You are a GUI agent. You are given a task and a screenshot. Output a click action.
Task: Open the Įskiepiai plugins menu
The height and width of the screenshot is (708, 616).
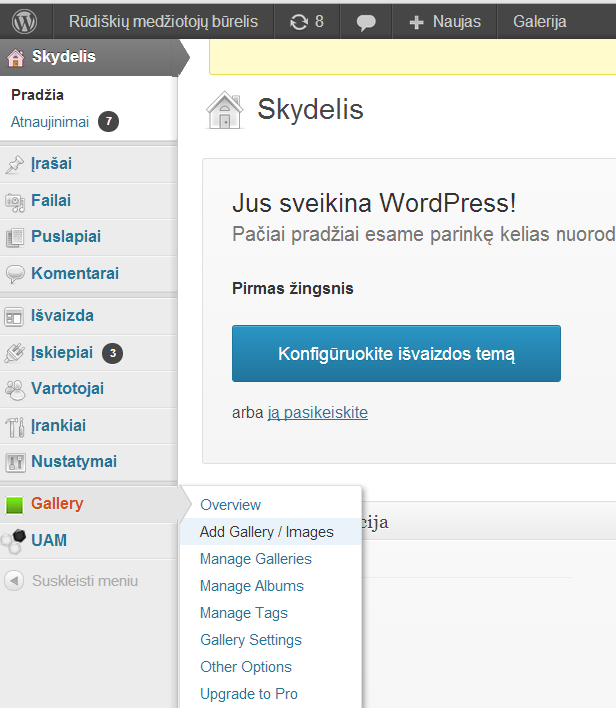pos(62,352)
